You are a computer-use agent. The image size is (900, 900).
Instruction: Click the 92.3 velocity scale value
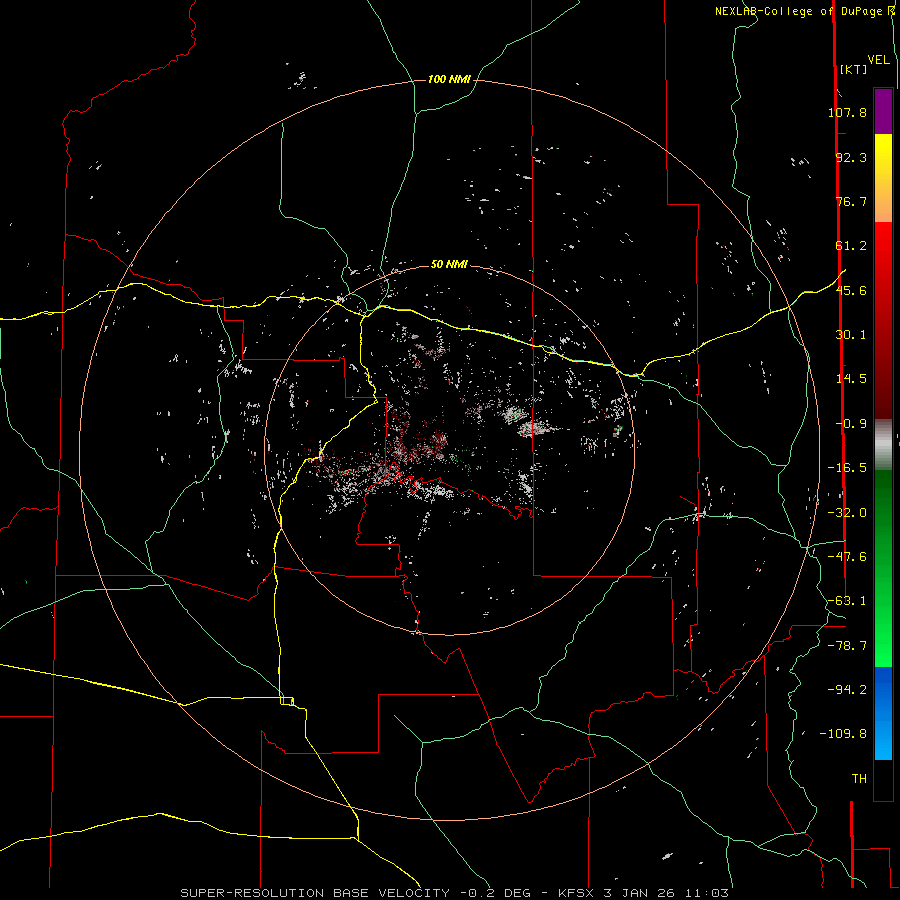coord(851,157)
